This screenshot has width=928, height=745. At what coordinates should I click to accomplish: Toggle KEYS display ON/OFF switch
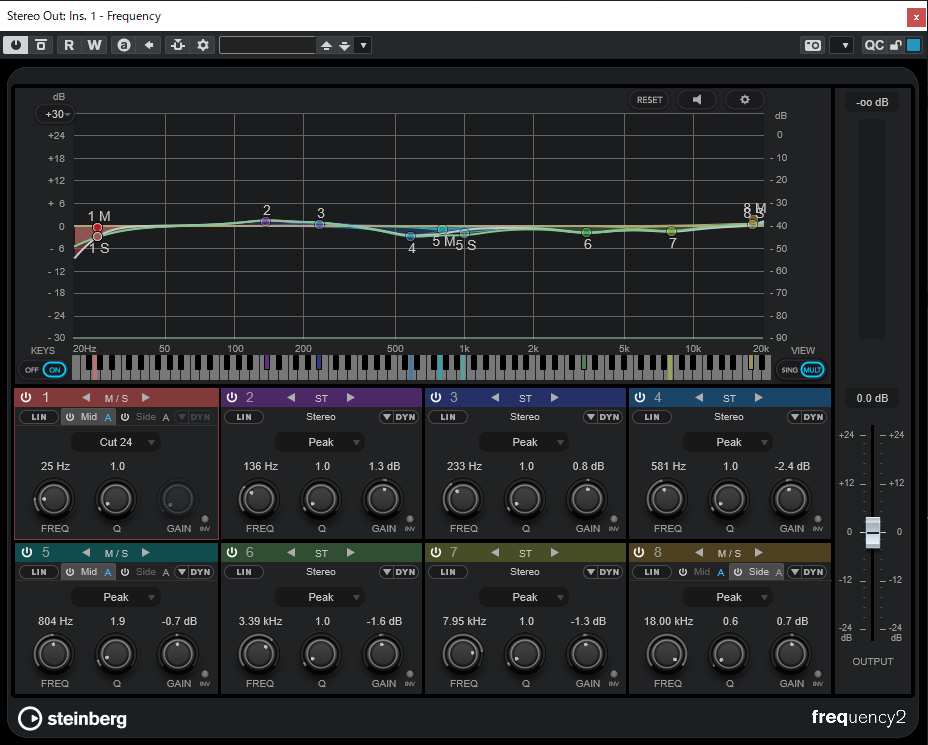(43, 370)
